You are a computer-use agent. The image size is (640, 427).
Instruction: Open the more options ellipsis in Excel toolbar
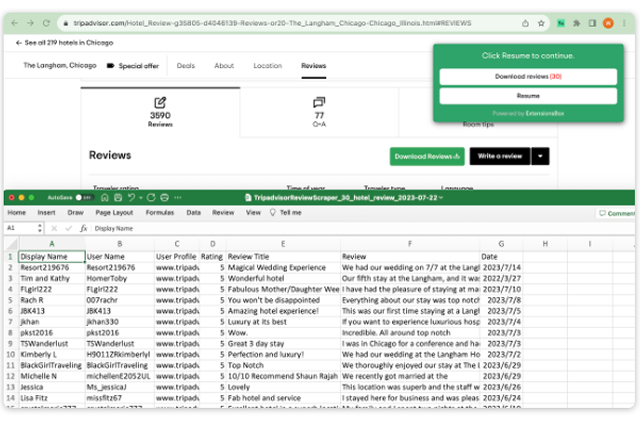(x=178, y=198)
